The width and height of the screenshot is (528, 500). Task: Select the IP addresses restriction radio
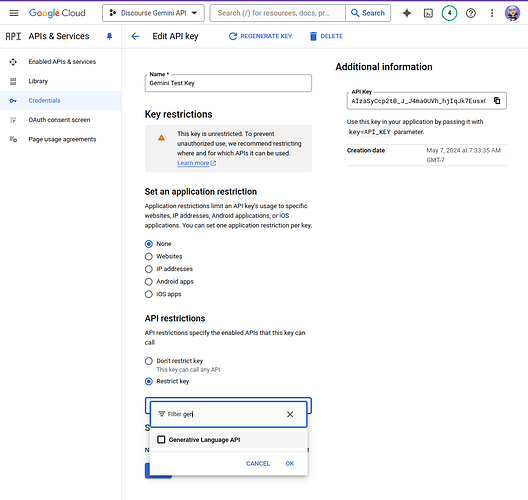tap(148, 269)
